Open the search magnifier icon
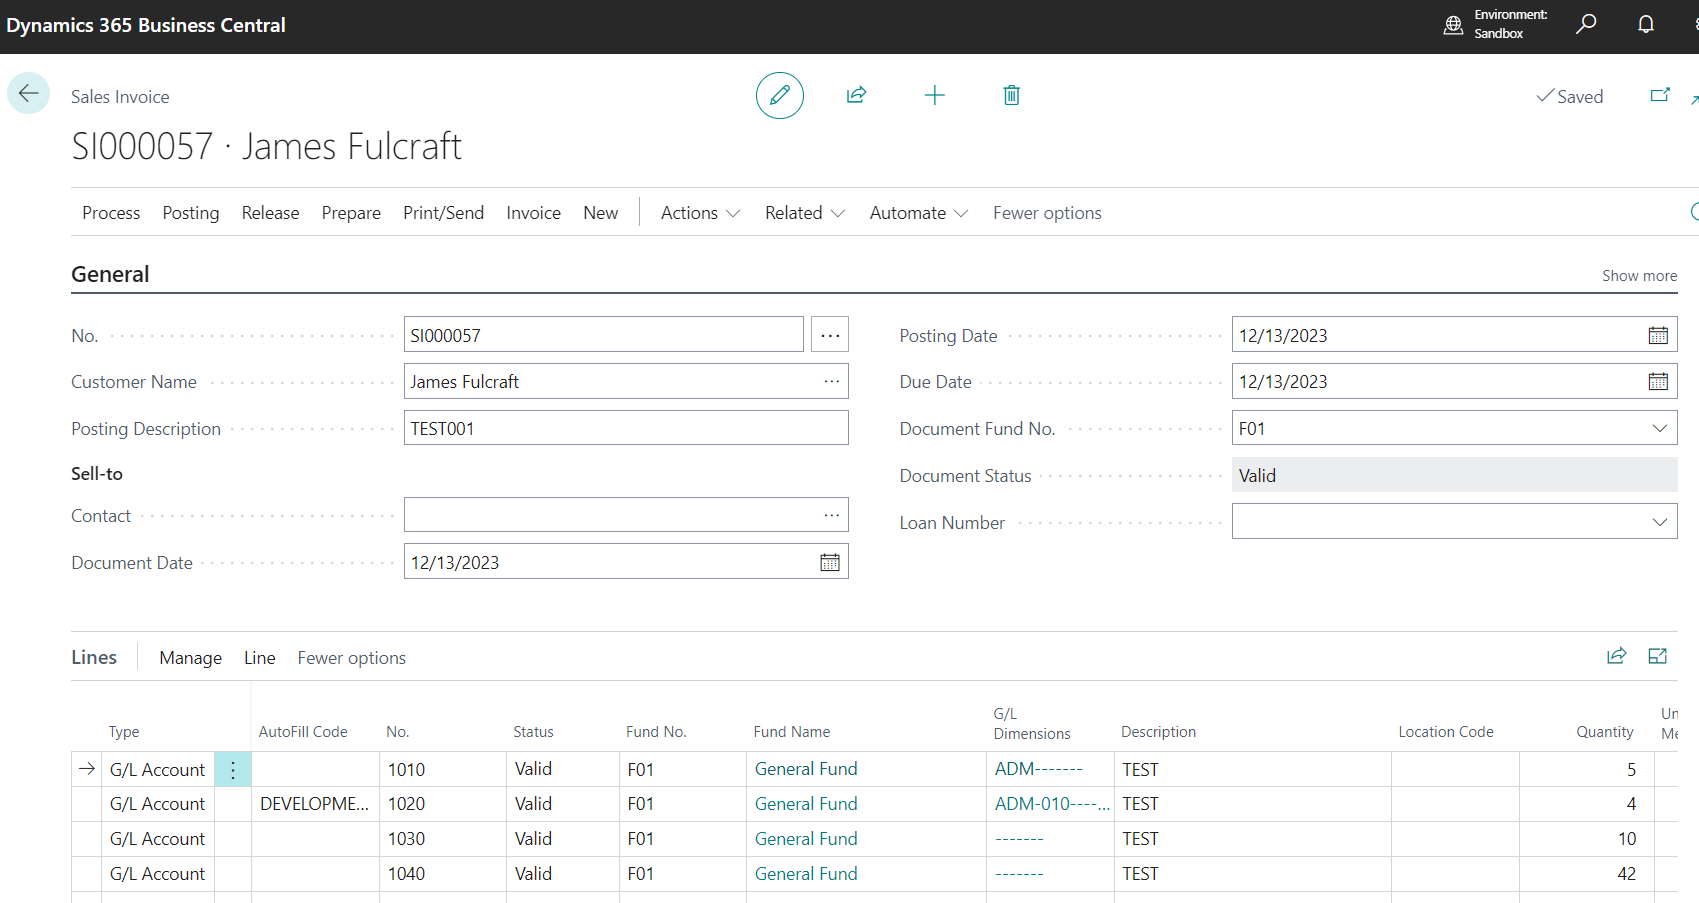The image size is (1699, 903). 1586,24
